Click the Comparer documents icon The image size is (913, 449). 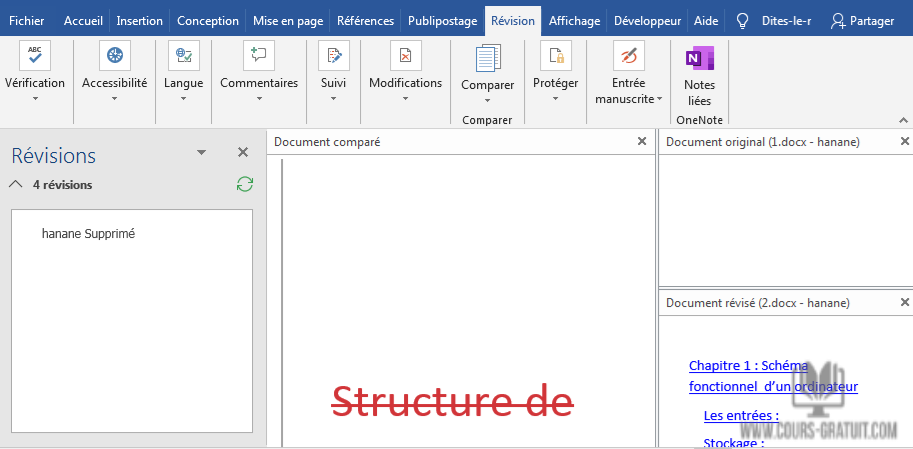point(487,59)
